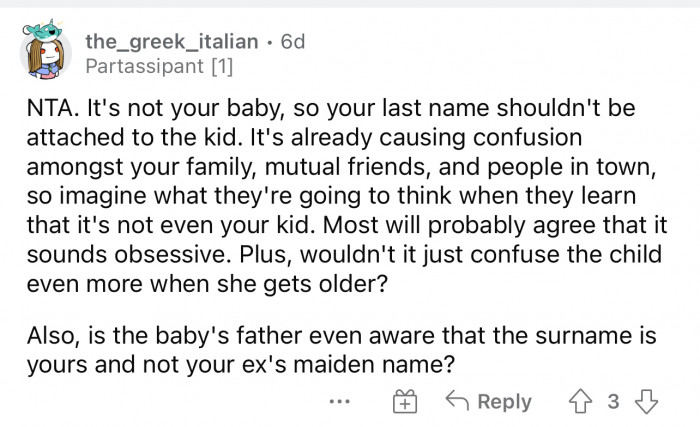Click the 6d comment timestamp
700x427 pixels.
click(x=291, y=42)
